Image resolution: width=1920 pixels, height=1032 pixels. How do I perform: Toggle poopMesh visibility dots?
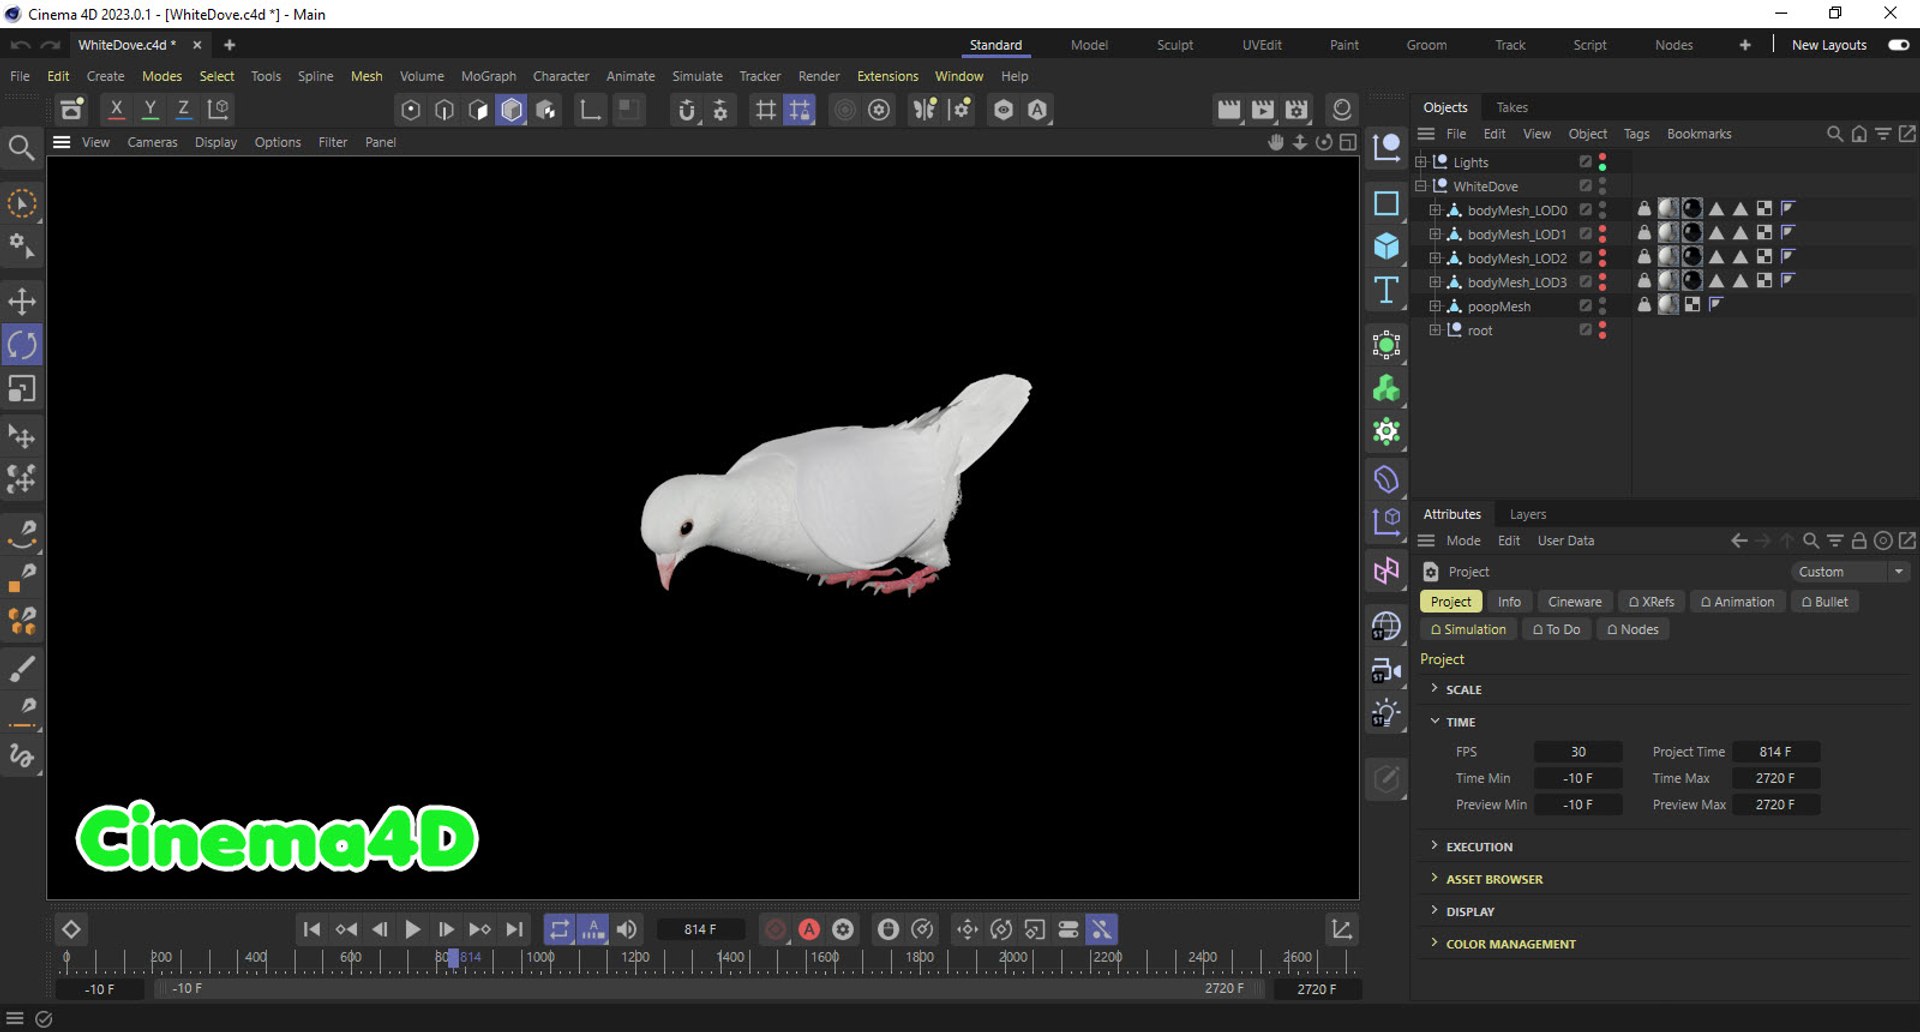pyautogui.click(x=1602, y=306)
